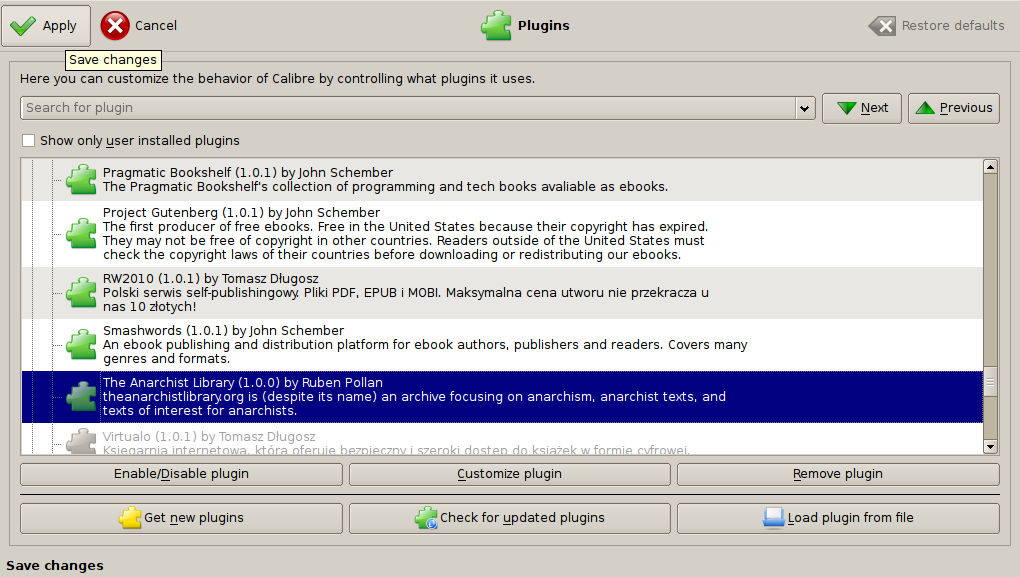The image size is (1020, 577).
Task: Click the Pragmatic Bookshelf plugin puzzle icon
Action: (81, 180)
